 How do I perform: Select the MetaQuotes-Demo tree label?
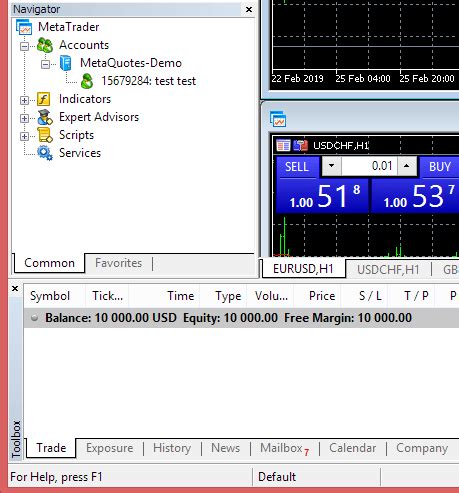(131, 63)
